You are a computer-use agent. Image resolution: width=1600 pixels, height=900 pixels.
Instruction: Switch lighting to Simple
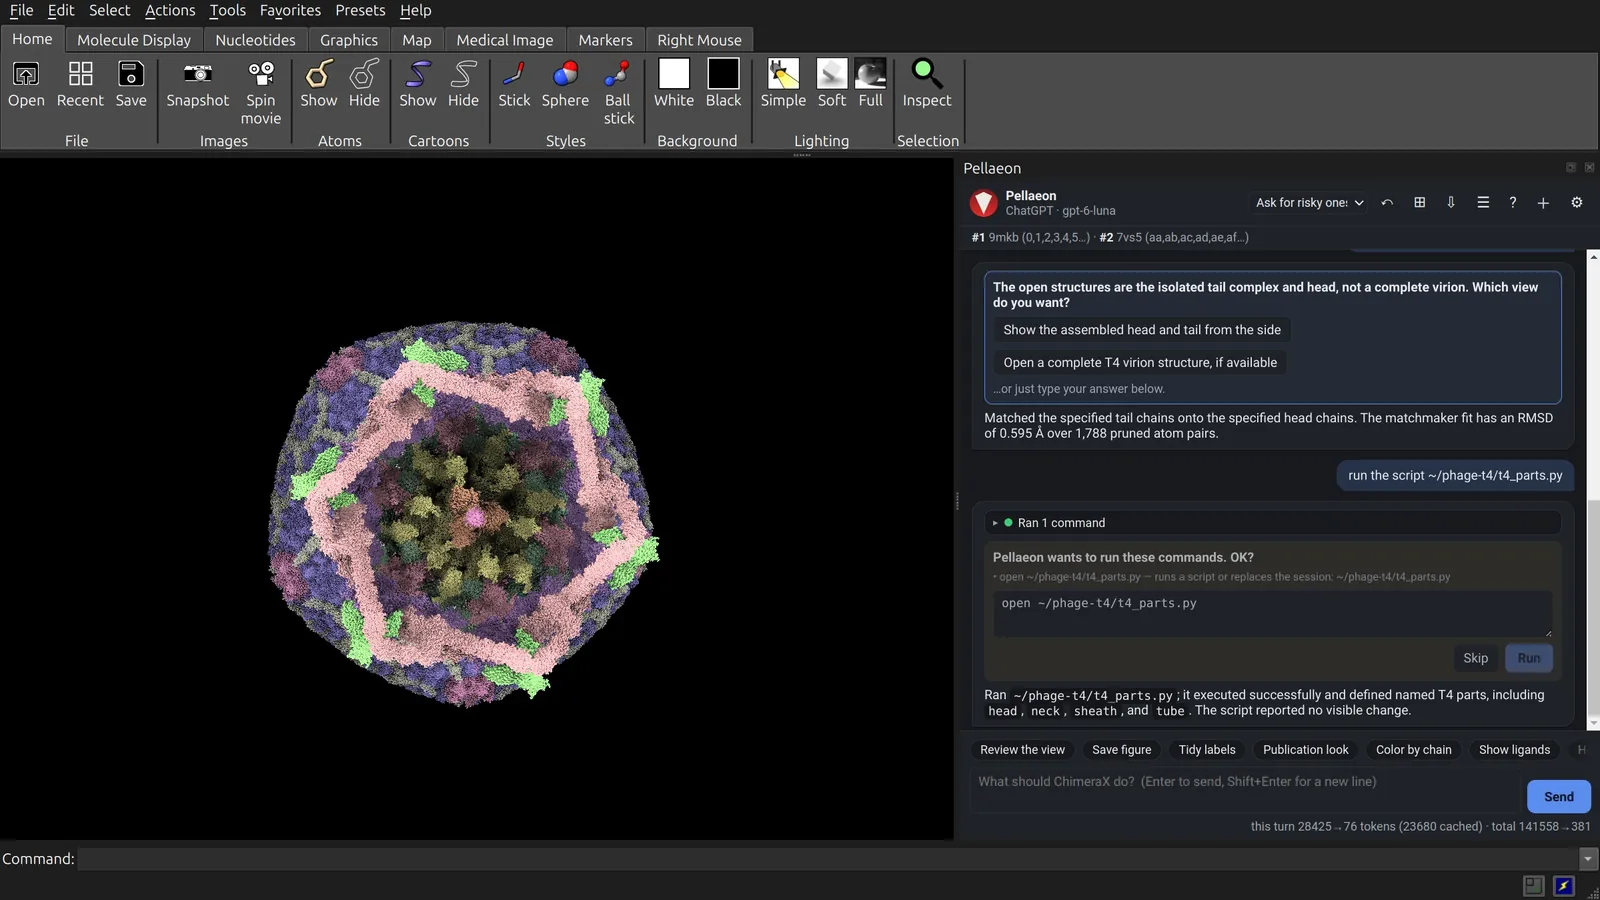click(783, 84)
